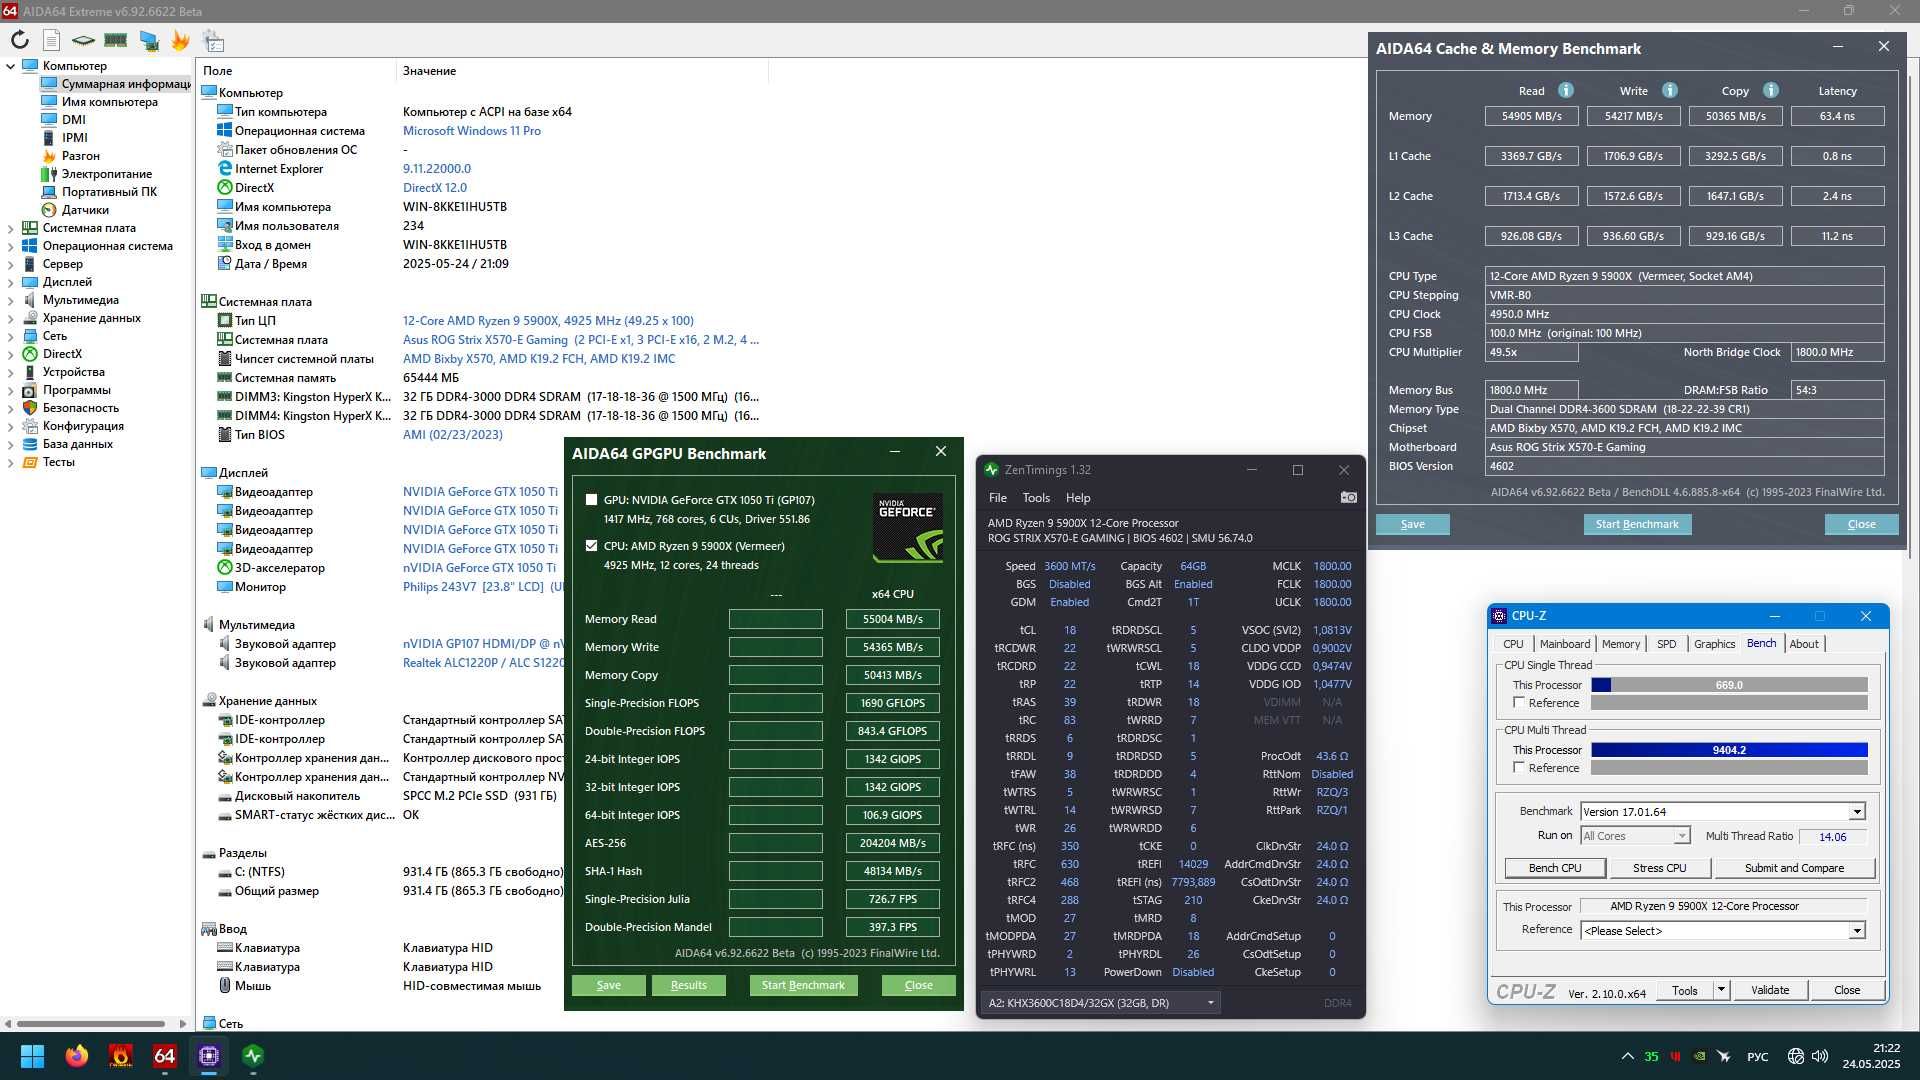Open the CPU-Z Tools dropdown arrow
The height and width of the screenshot is (1080, 1920).
coord(1721,990)
